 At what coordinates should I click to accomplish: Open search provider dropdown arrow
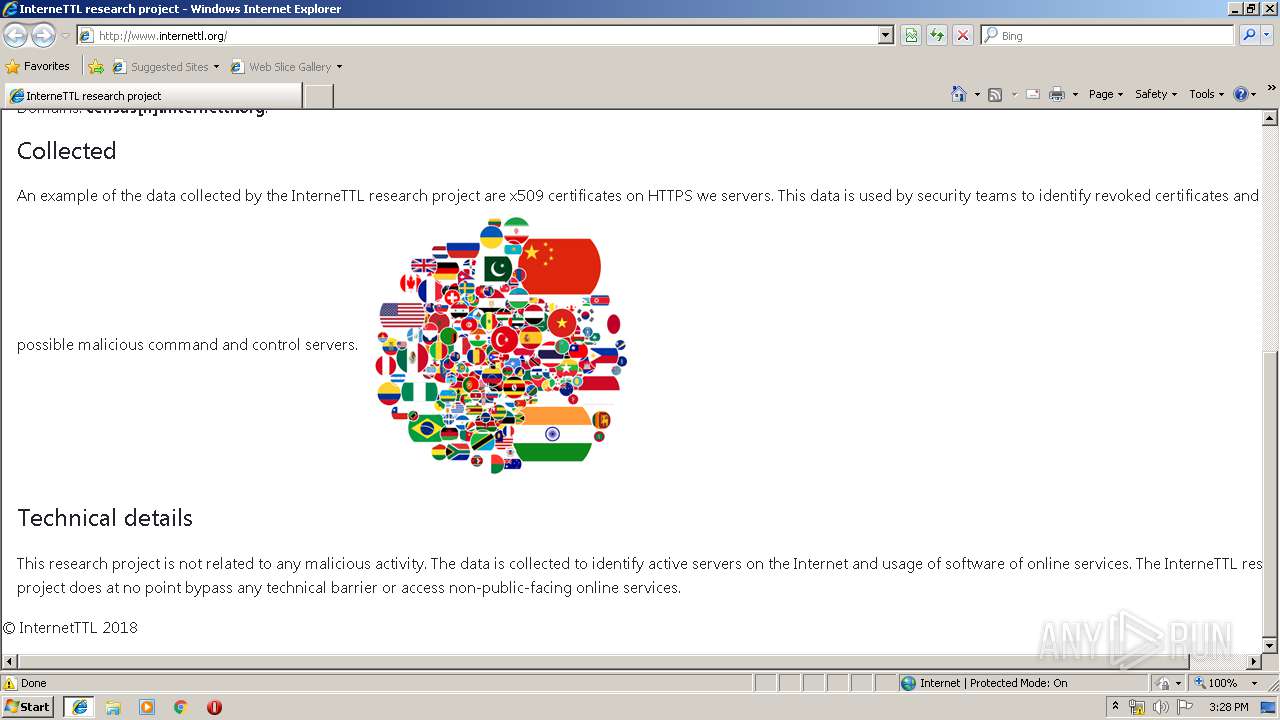[x=1268, y=36]
